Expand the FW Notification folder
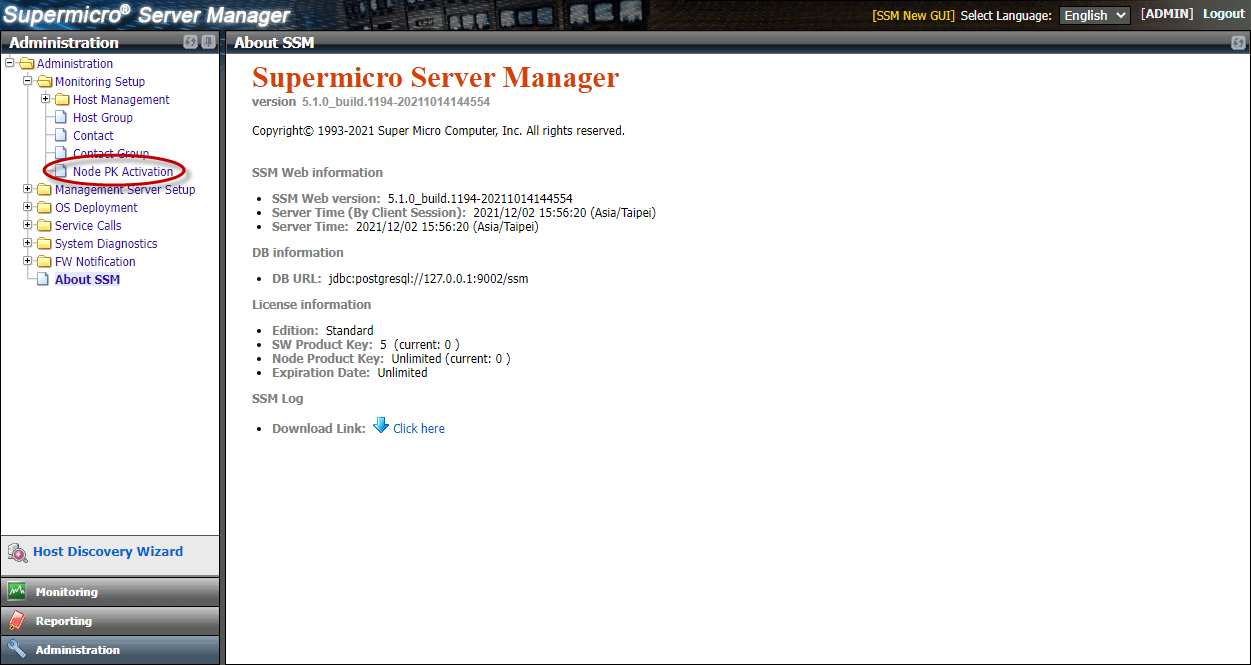Screen dimensions: 1251x665 point(28,261)
